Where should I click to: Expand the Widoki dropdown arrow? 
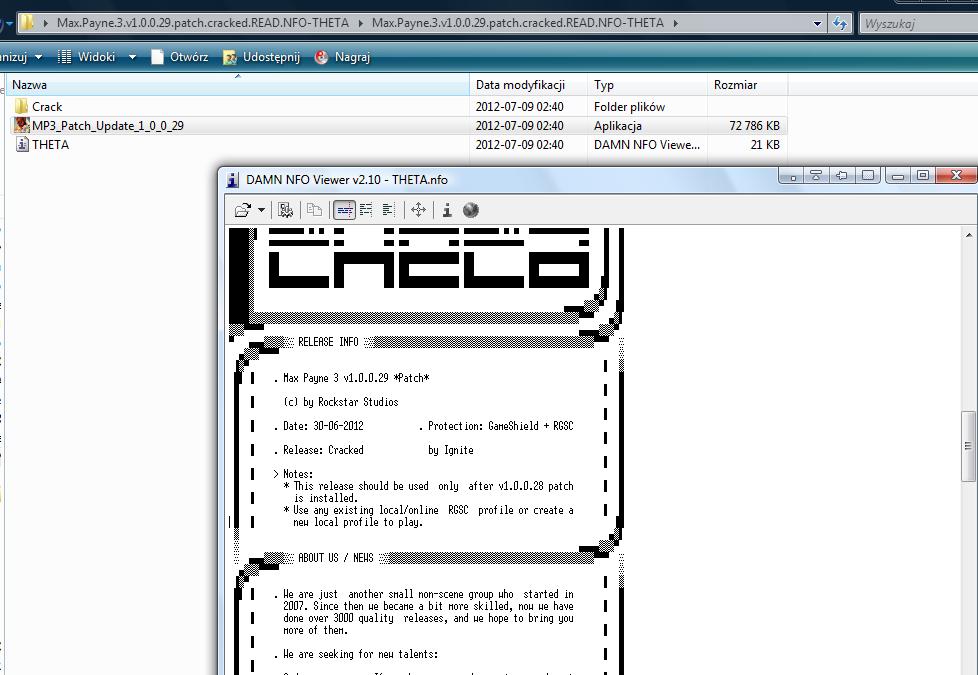132,57
